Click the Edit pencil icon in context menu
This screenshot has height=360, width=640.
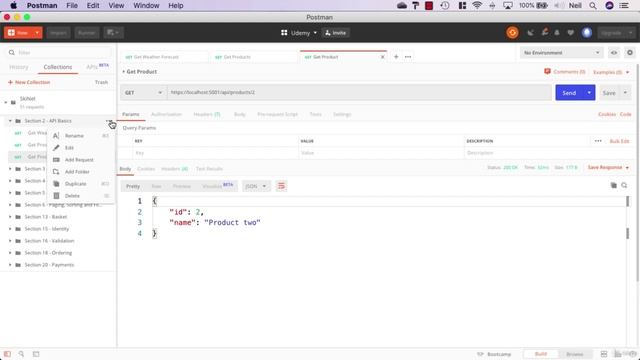coord(56,148)
